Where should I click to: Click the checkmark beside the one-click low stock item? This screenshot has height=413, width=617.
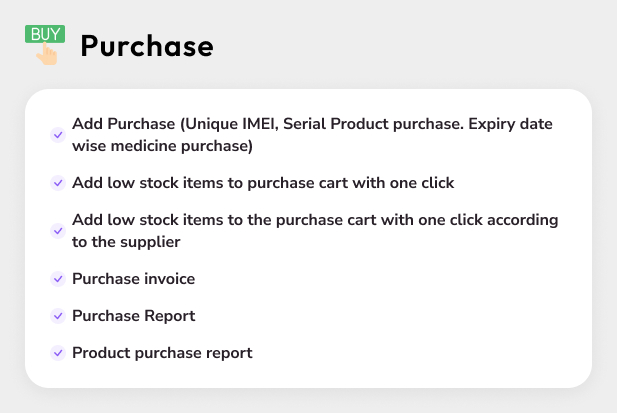(56, 183)
